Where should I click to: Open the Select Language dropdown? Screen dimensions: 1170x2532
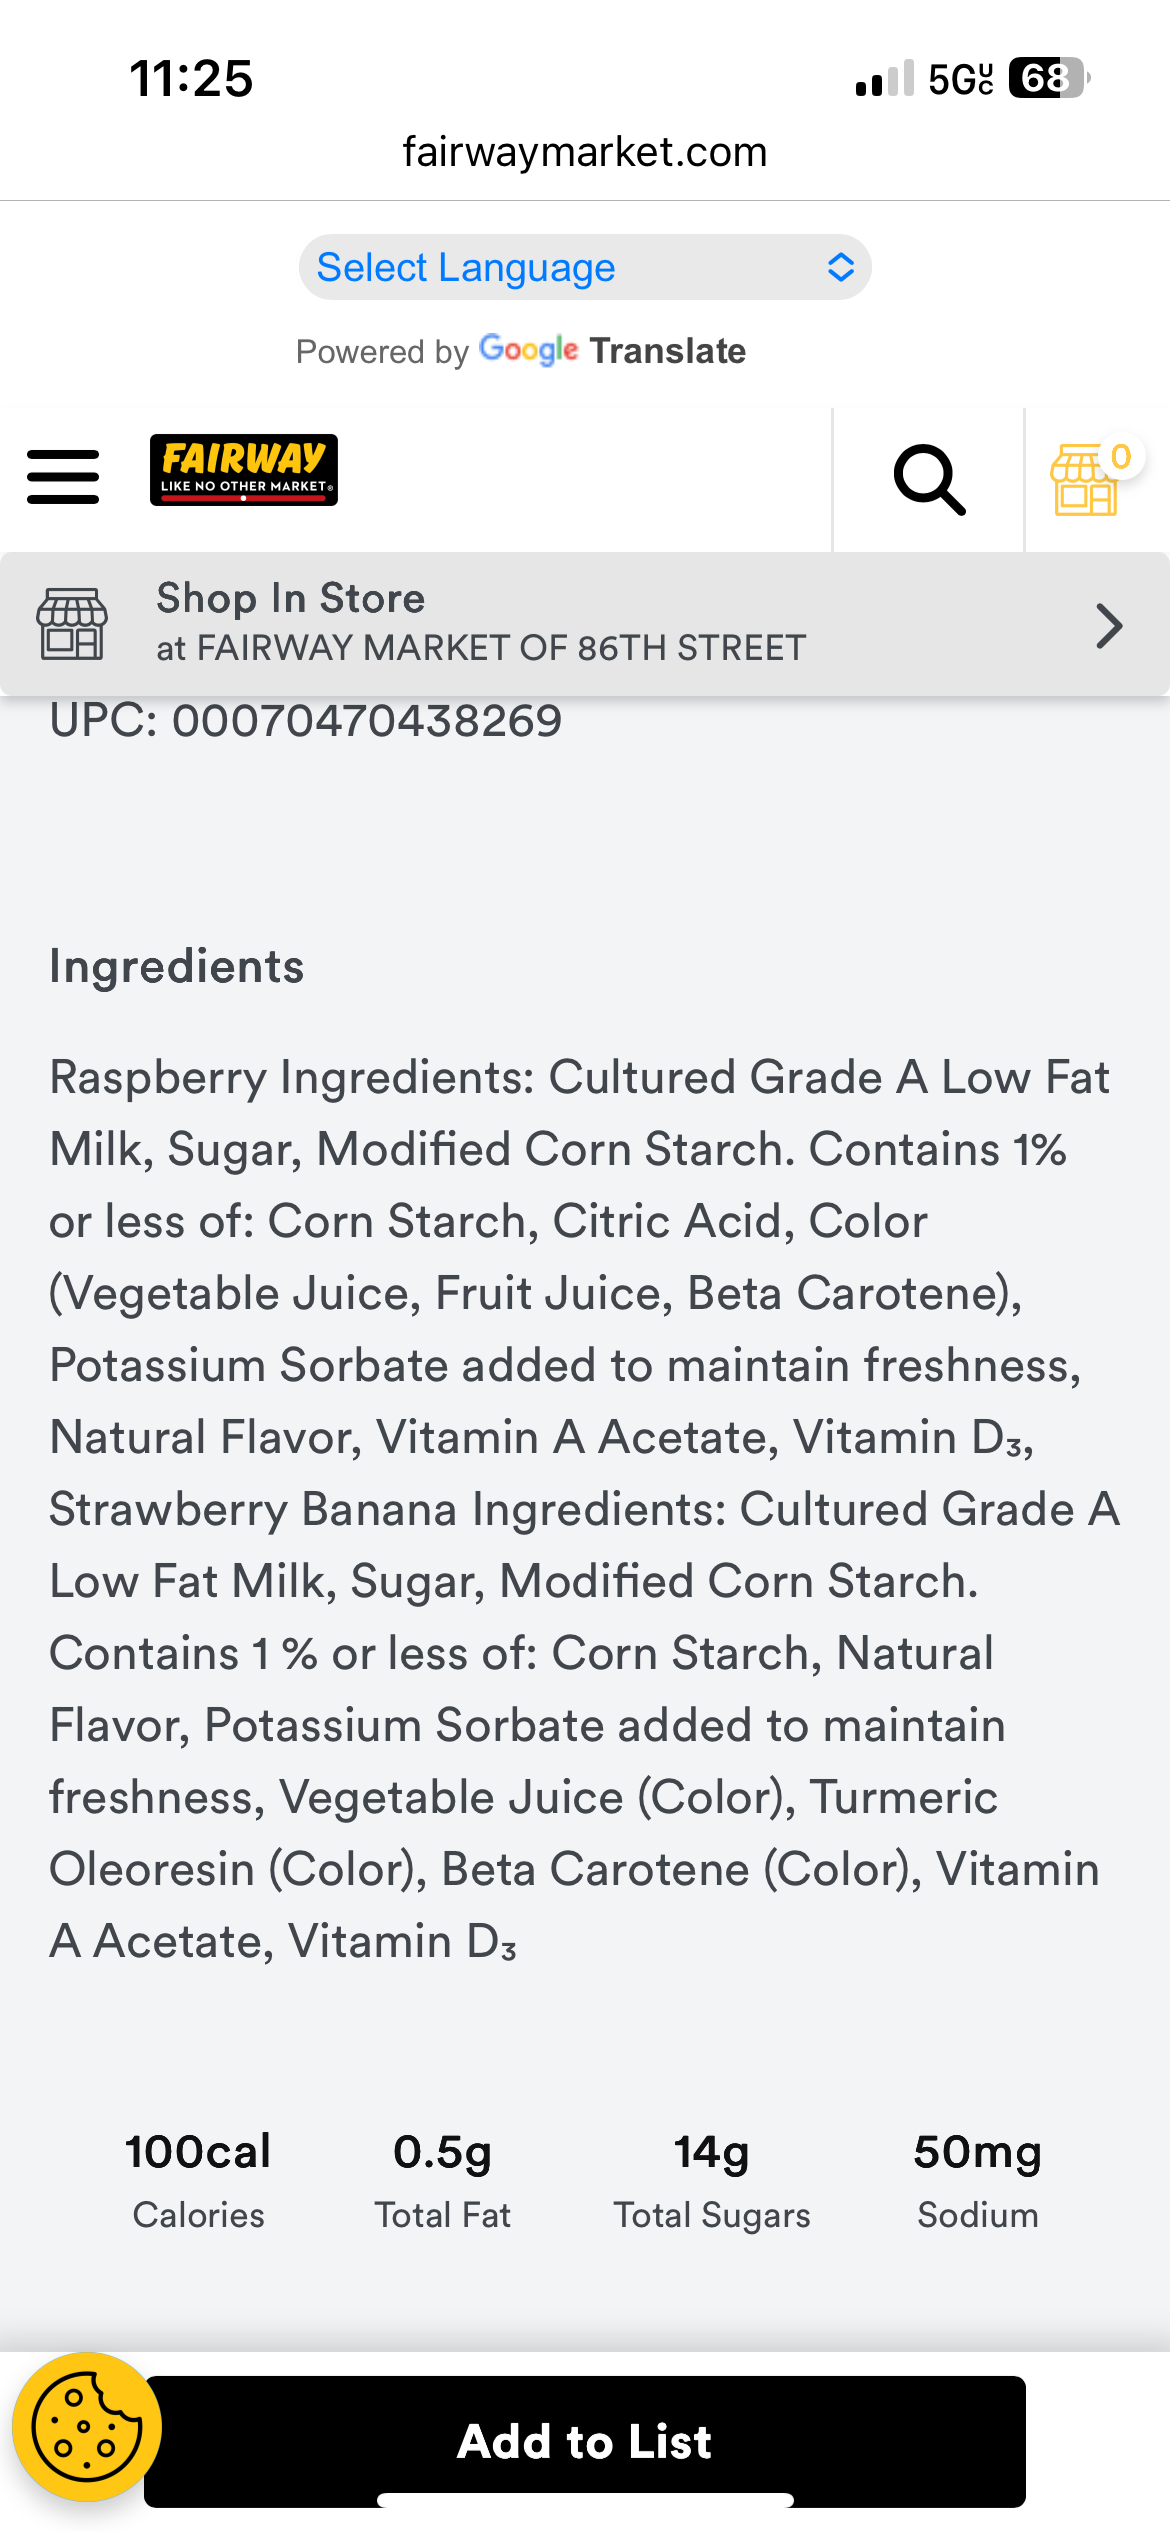(x=584, y=268)
